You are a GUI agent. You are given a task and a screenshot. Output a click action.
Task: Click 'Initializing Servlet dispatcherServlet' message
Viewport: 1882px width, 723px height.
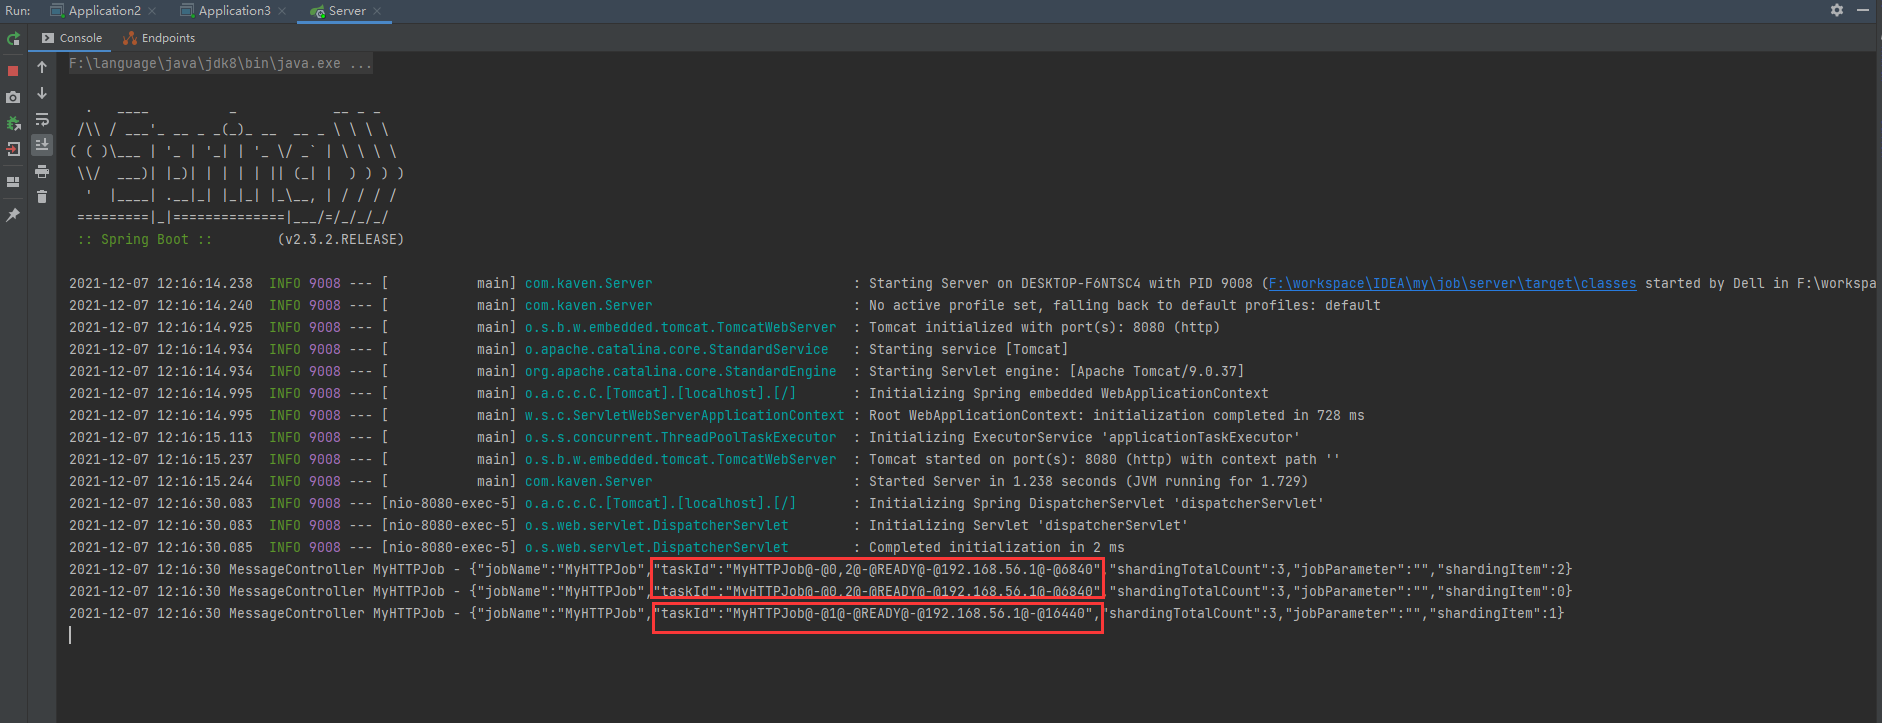(1028, 526)
